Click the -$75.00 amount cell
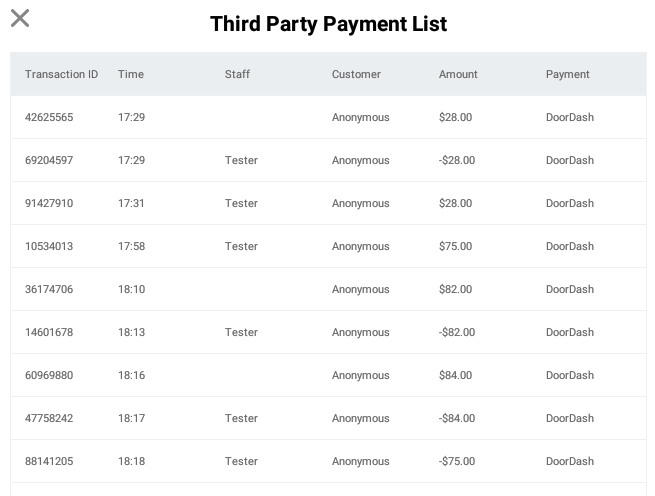 pos(457,461)
